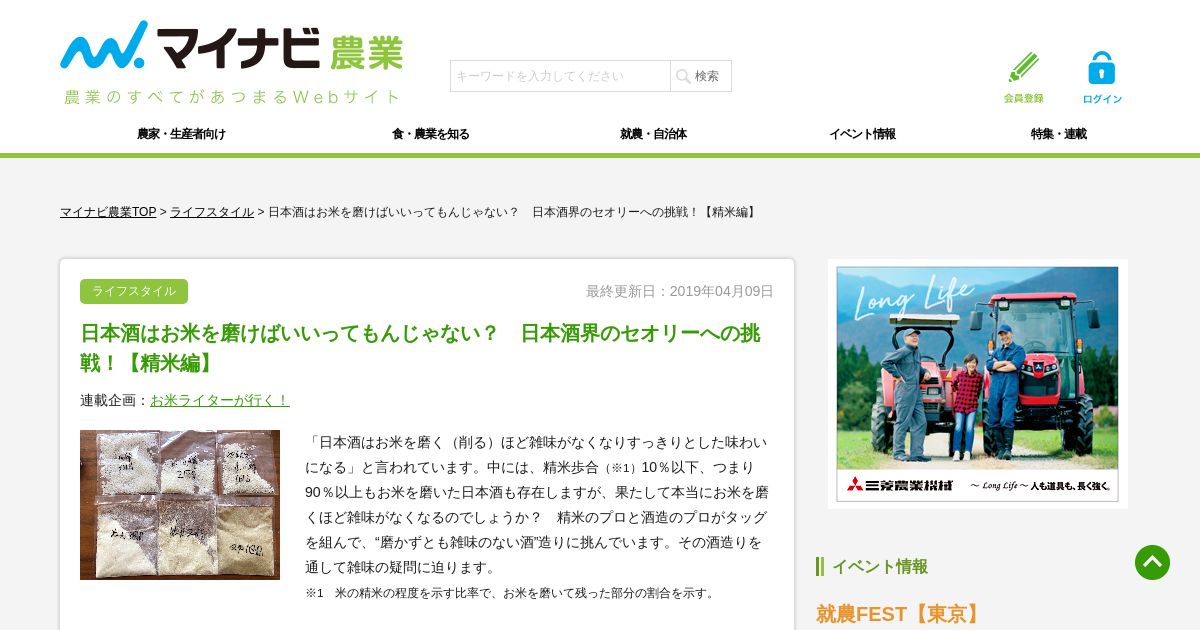The image size is (1200, 630).
Task: Click the 会員登録 pencil icon
Action: point(1023,77)
